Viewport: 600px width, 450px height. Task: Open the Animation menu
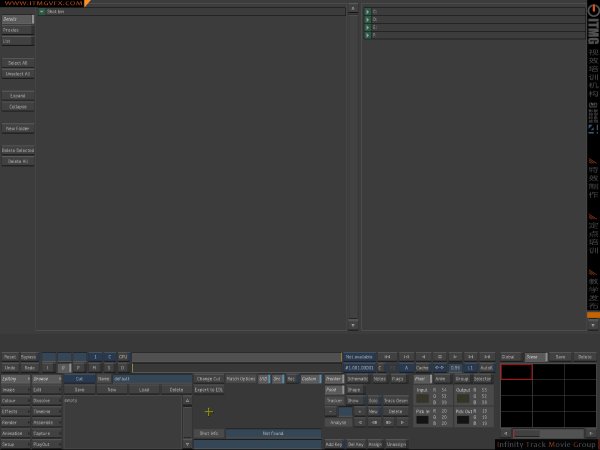(16, 434)
